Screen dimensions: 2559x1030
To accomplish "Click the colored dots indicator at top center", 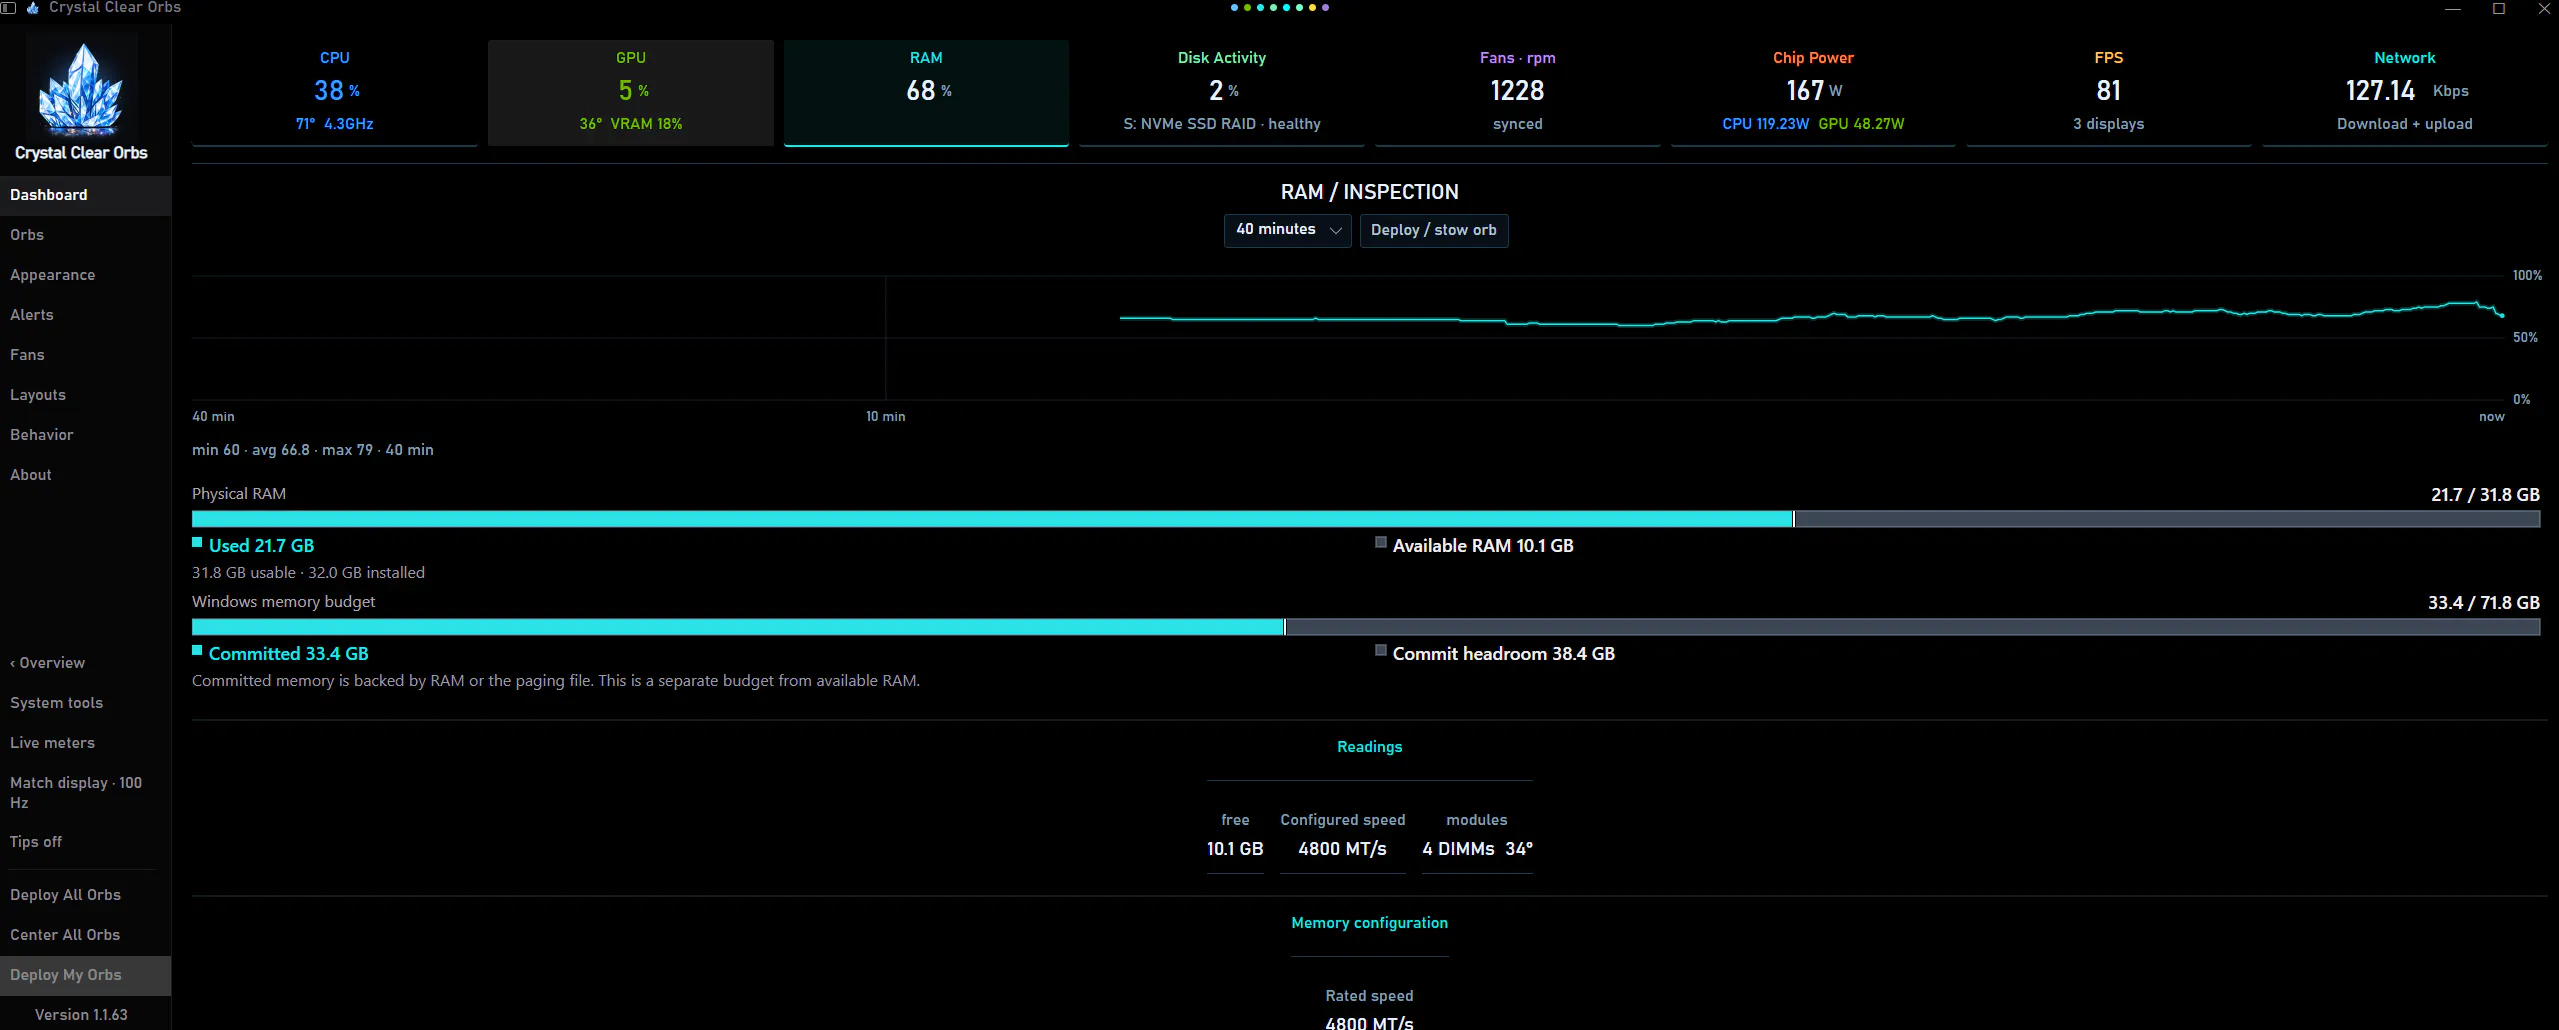I will [1280, 8].
